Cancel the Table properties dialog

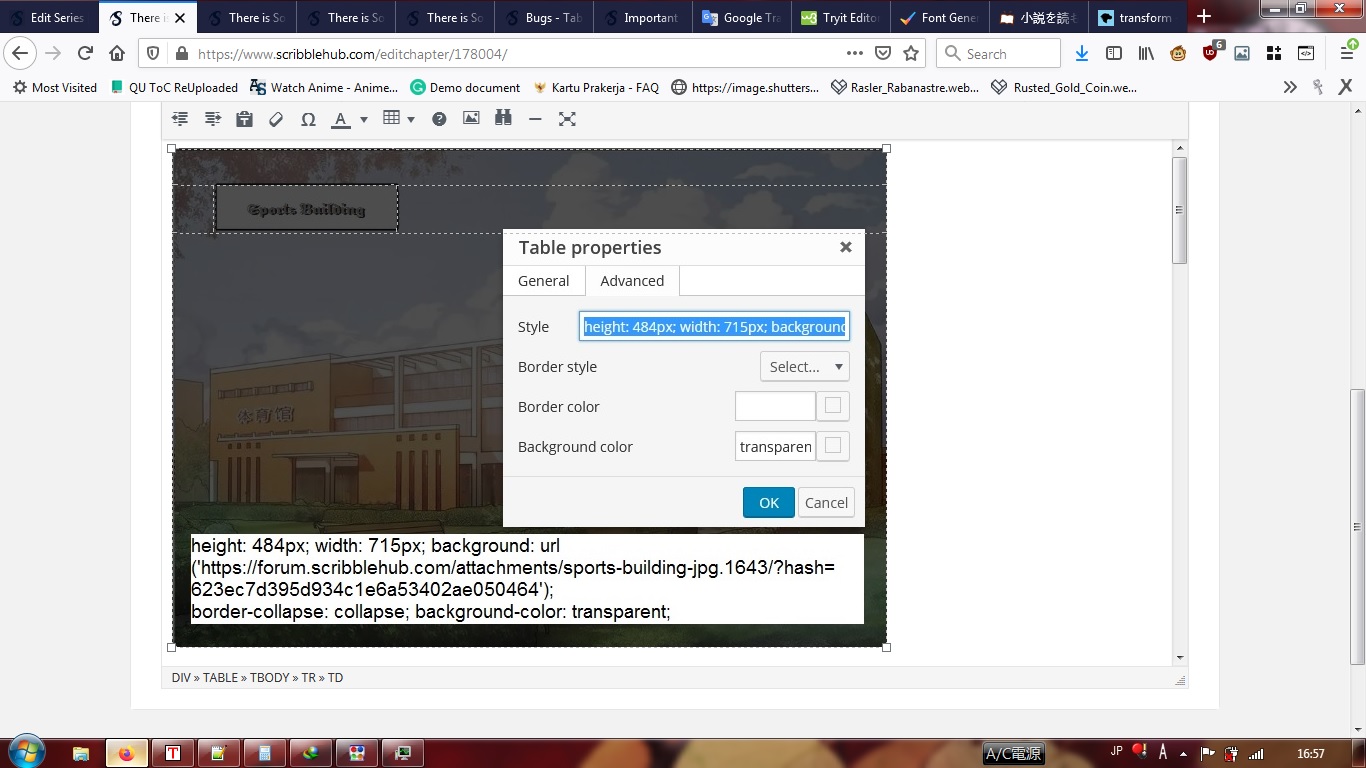(x=826, y=503)
